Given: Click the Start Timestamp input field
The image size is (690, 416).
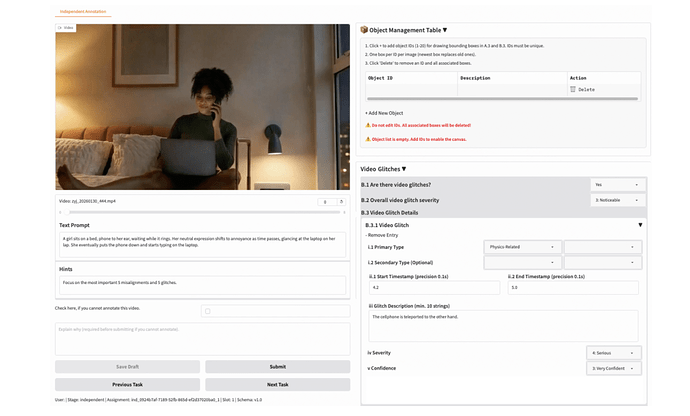Looking at the screenshot, I should (434, 287).
